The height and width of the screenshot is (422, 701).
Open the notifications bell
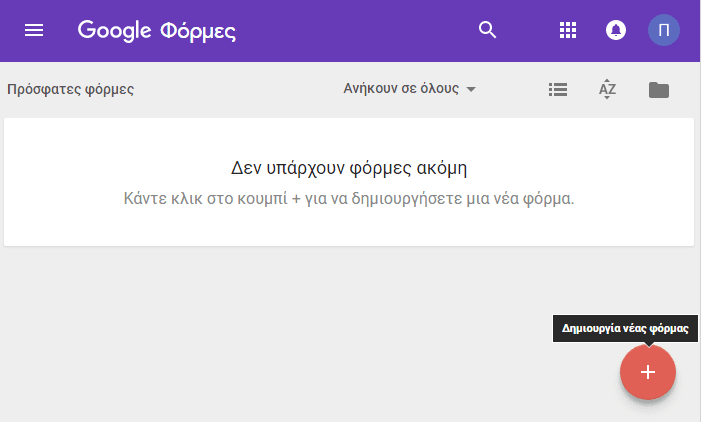pyautogui.click(x=616, y=30)
